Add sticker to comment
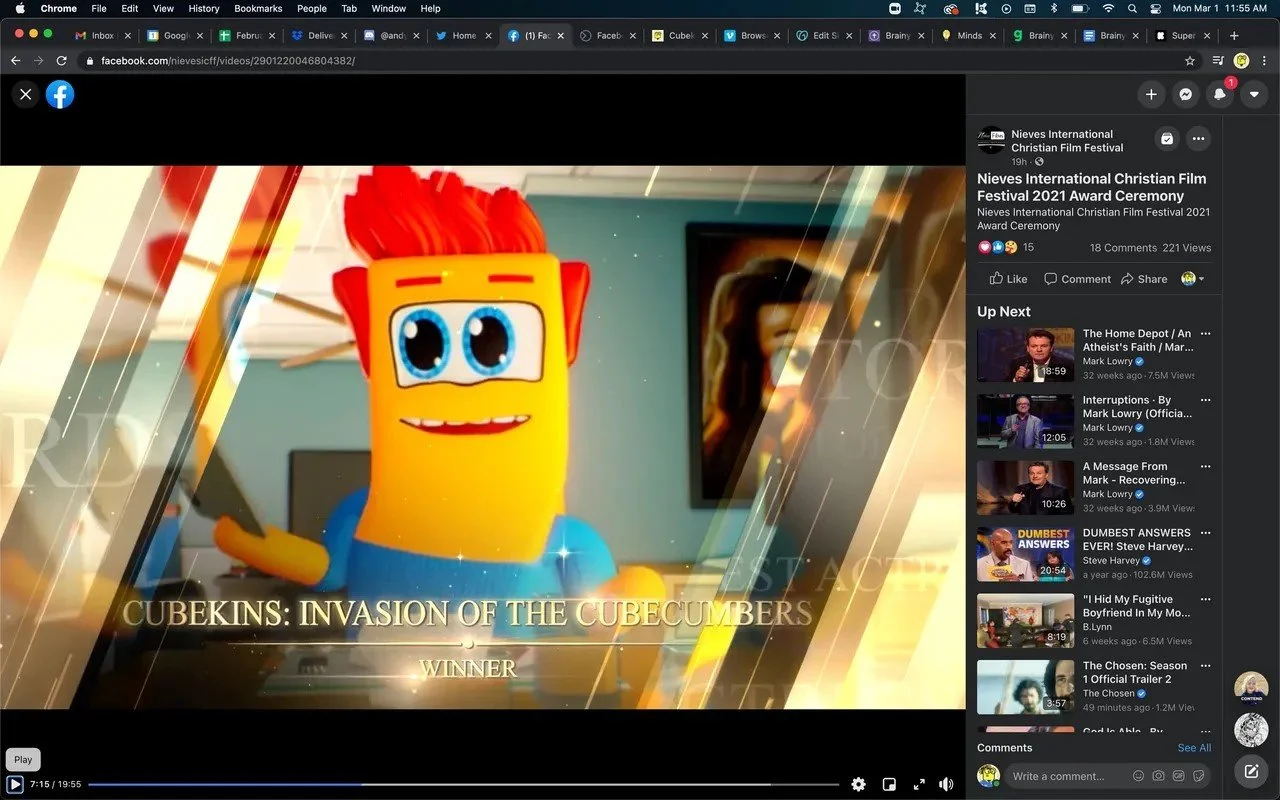The width and height of the screenshot is (1280, 800). 1198,776
